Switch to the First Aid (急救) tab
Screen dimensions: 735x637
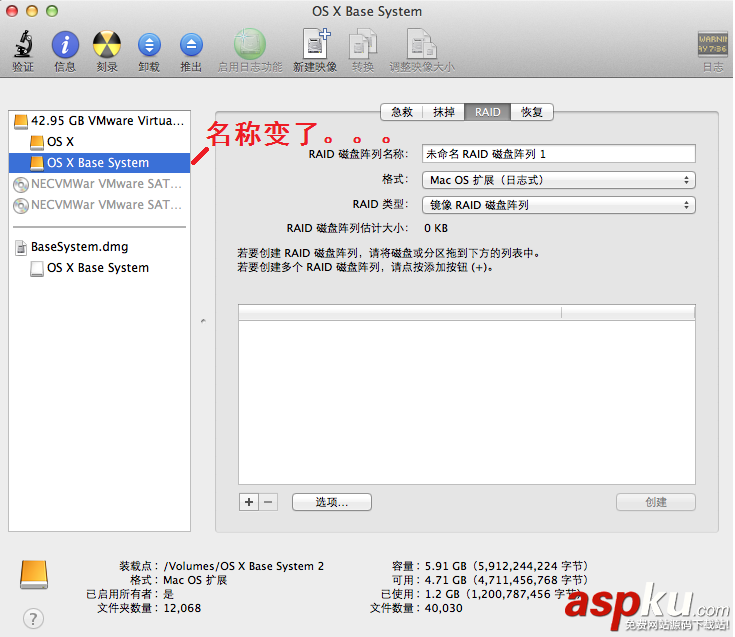(402, 112)
